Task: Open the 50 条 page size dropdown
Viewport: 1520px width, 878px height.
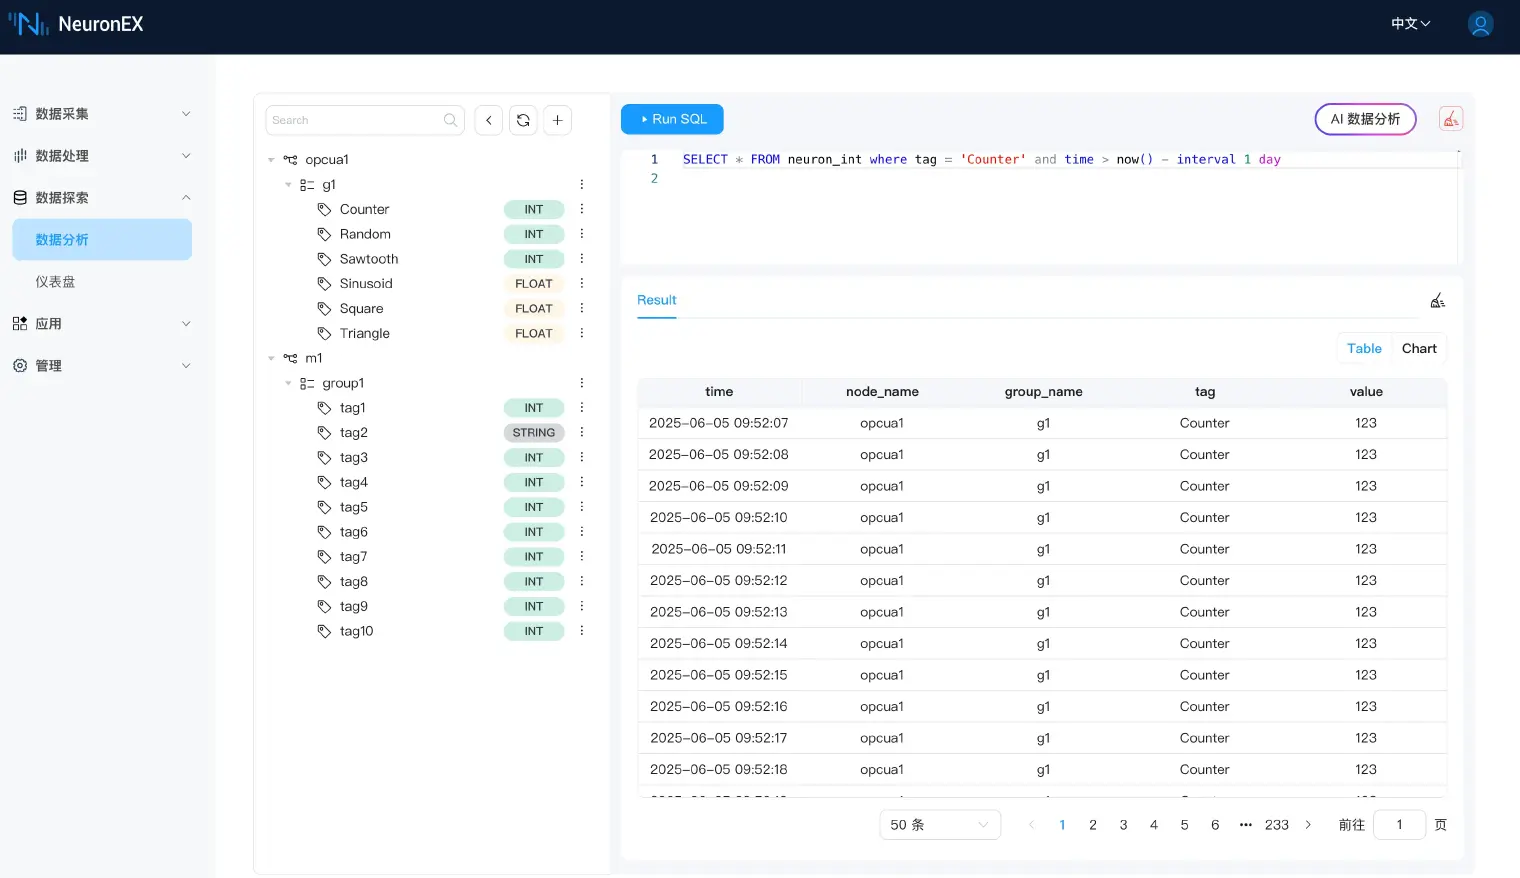Action: [x=939, y=825]
